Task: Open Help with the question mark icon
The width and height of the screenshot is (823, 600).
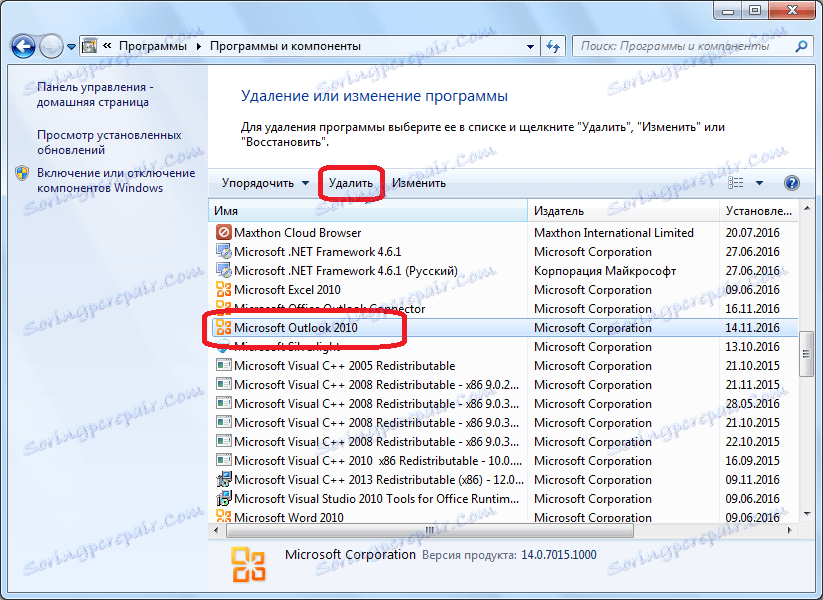Action: coord(792,183)
